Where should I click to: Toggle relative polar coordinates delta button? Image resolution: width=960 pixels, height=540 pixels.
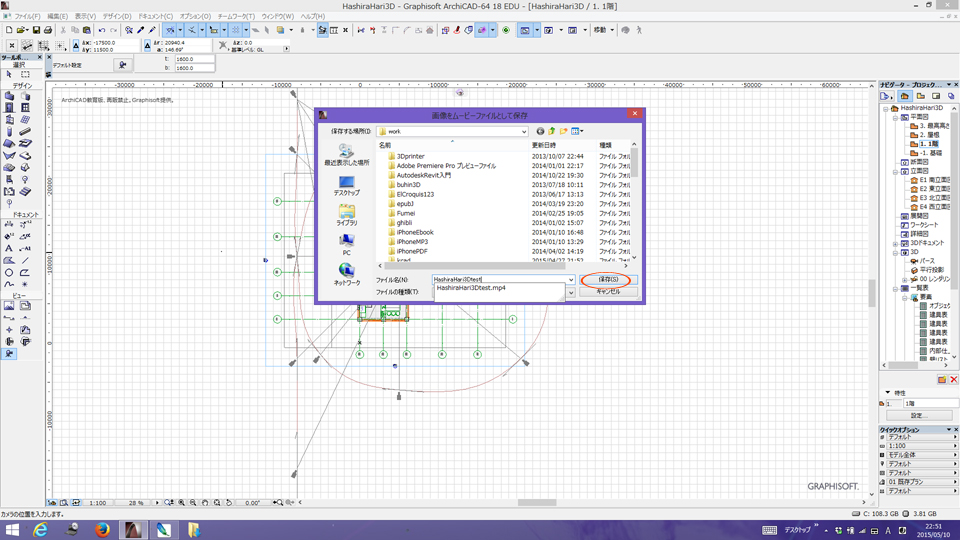point(147,46)
